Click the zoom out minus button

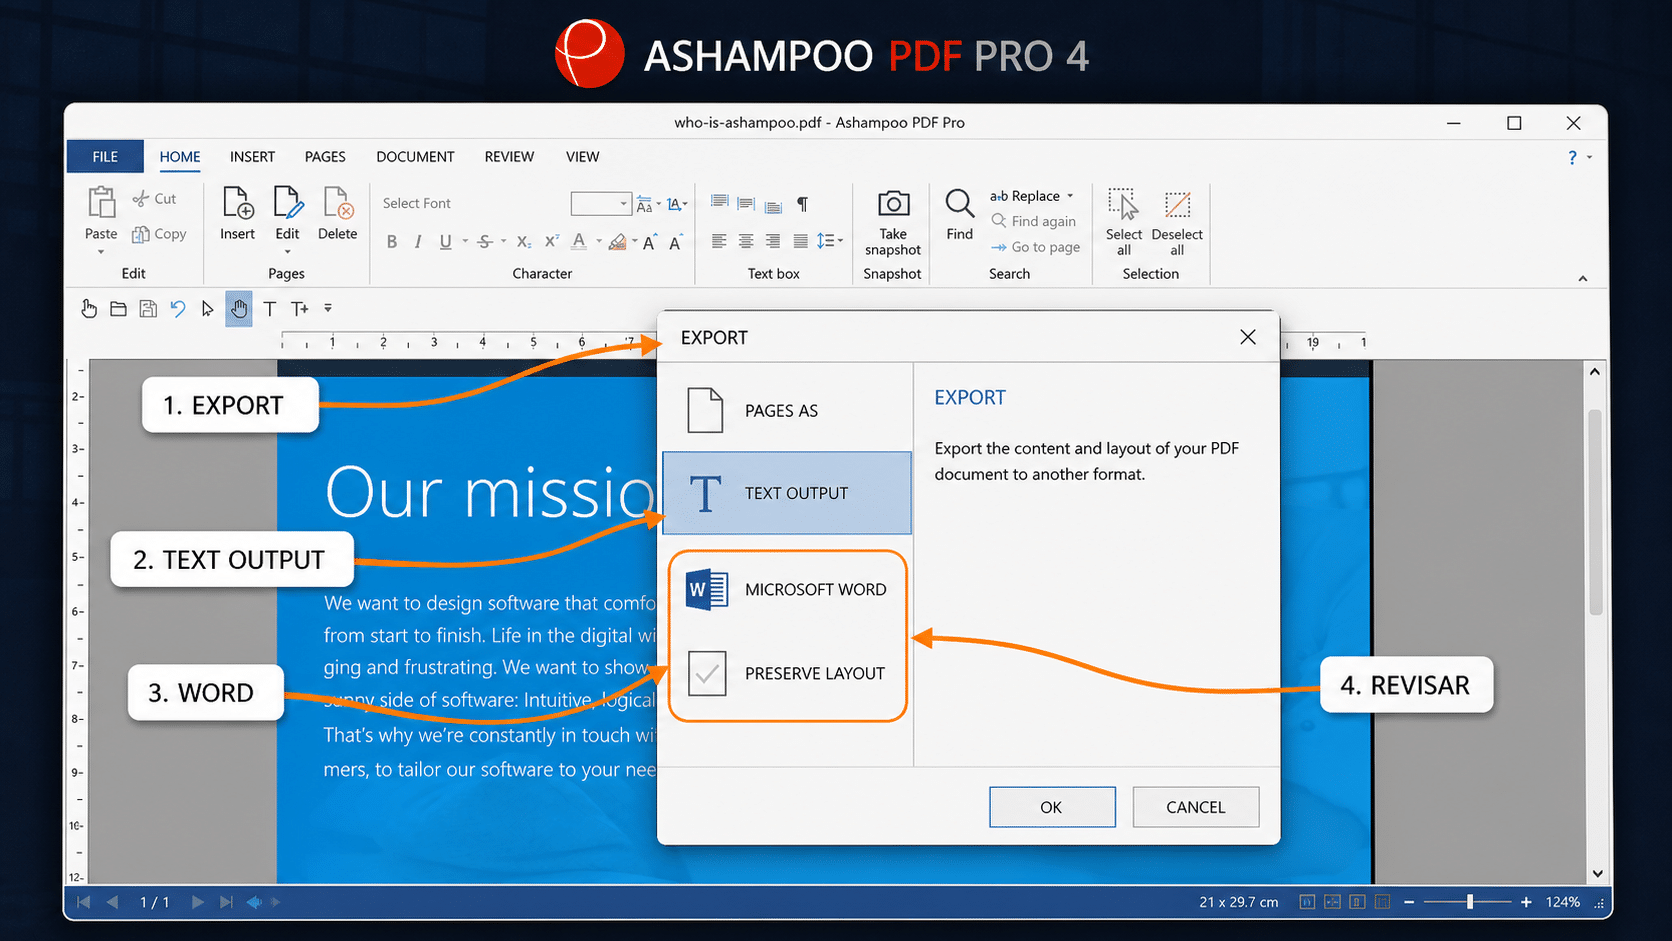(x=1409, y=902)
